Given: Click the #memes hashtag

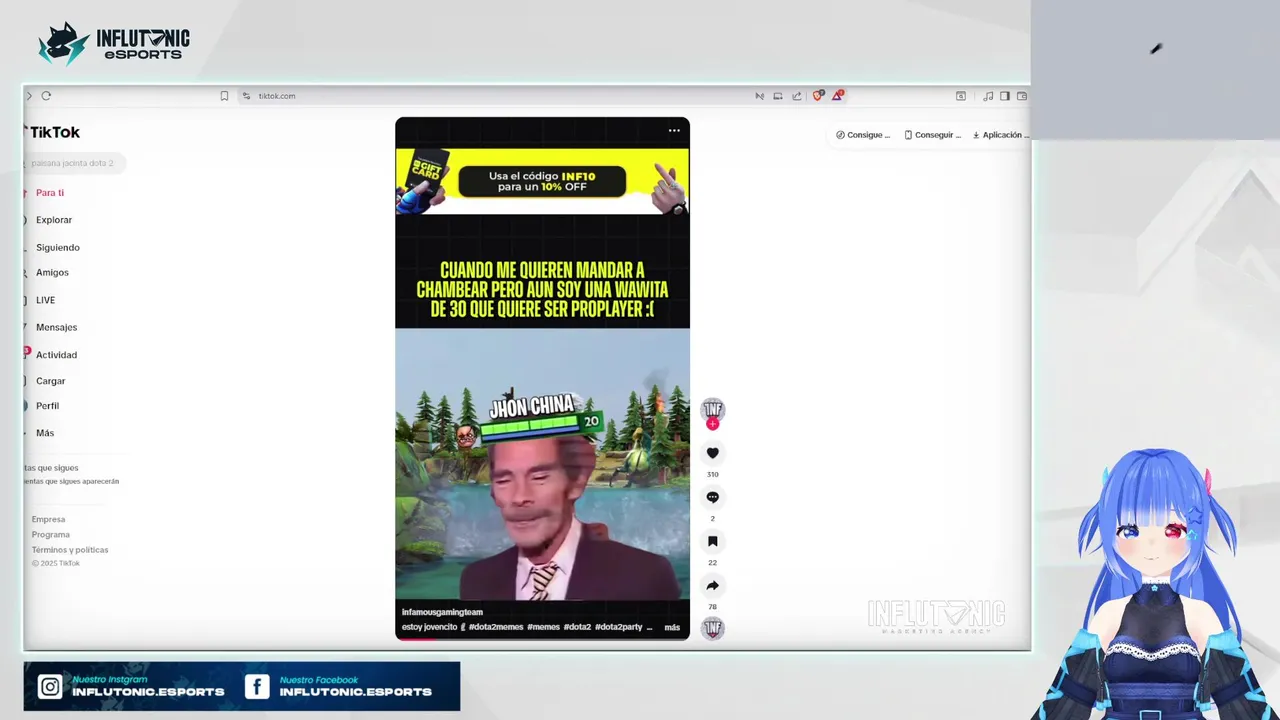Looking at the screenshot, I should pyautogui.click(x=543, y=627).
